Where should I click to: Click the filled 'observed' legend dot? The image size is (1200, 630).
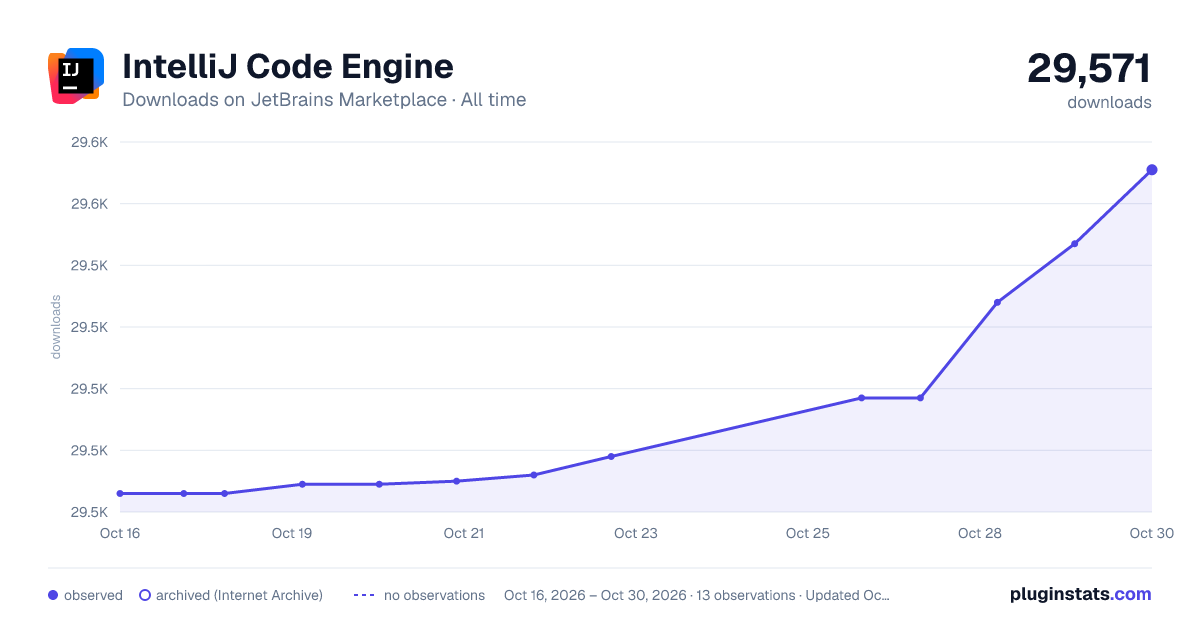(53, 595)
